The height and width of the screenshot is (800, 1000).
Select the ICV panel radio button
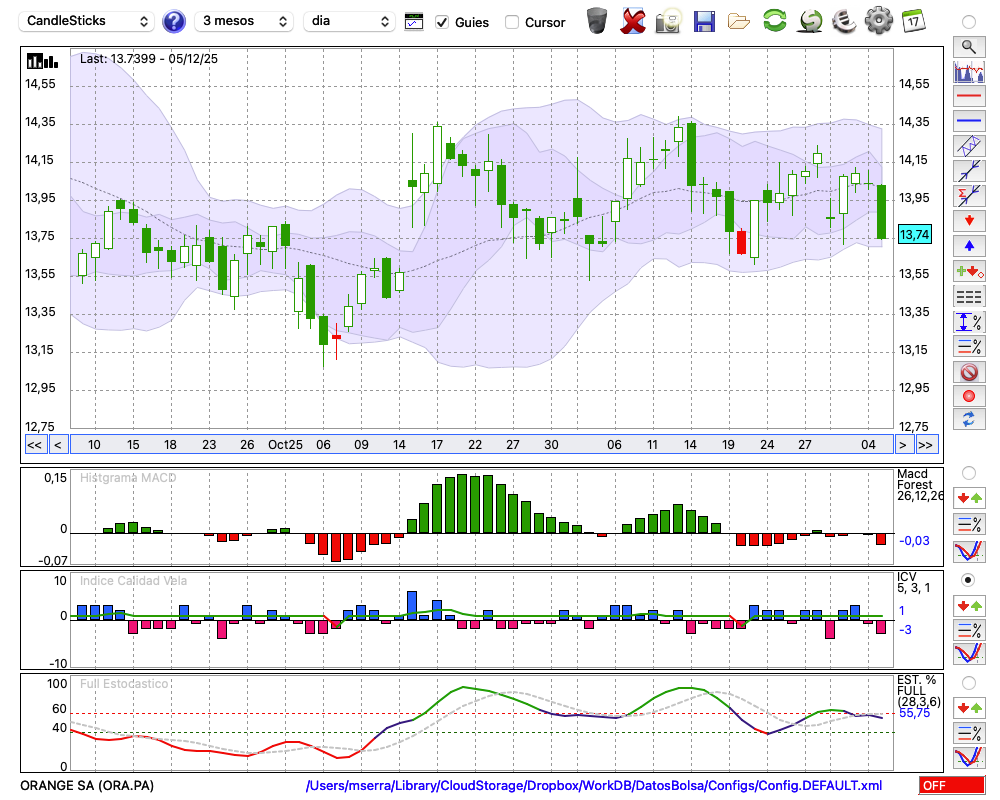pos(968,579)
